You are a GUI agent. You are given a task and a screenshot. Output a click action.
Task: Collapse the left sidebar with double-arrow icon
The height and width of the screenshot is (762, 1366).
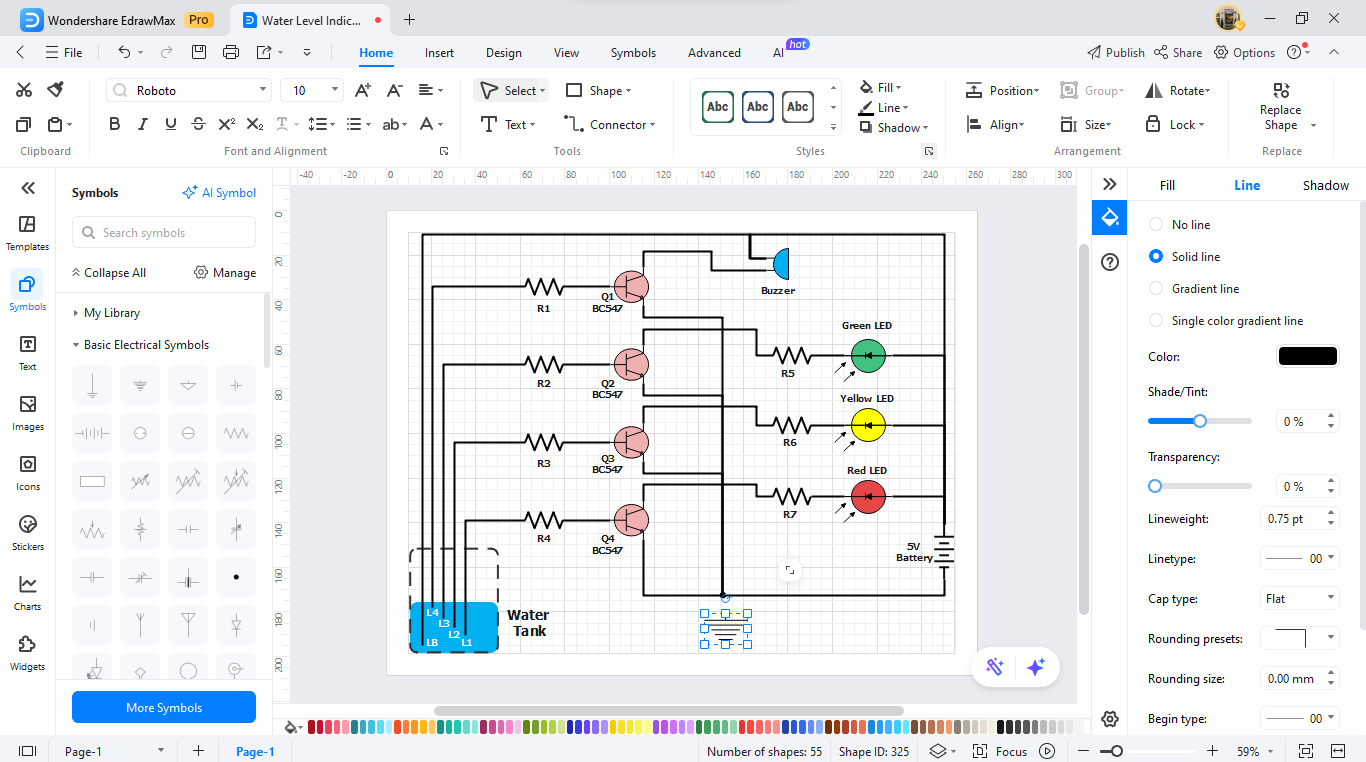[x=28, y=188]
